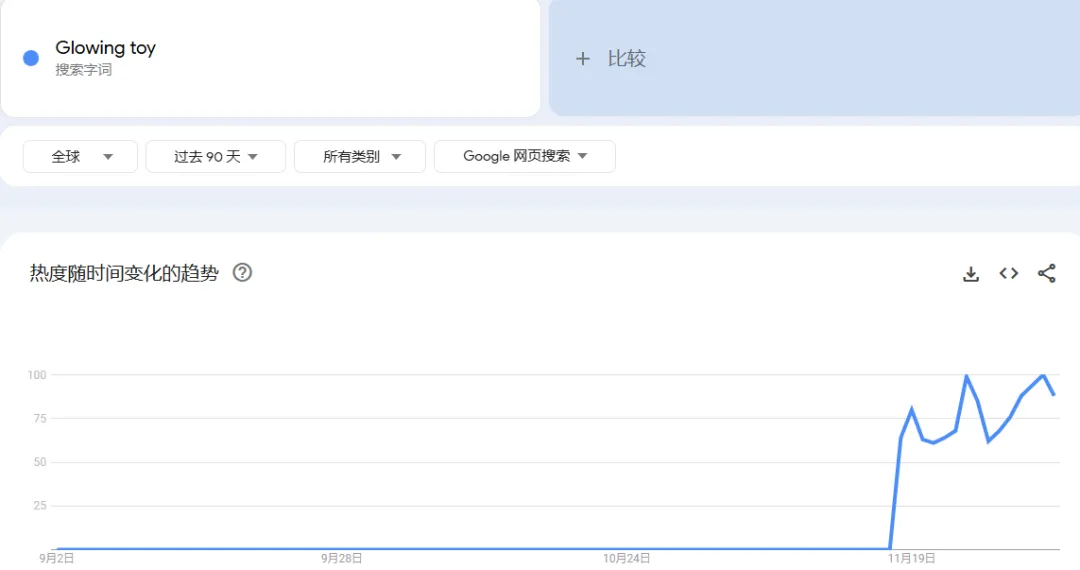The width and height of the screenshot is (1080, 570).
Task: Open help tooltip next to 热度随时间变化的趋势
Action: (242, 273)
